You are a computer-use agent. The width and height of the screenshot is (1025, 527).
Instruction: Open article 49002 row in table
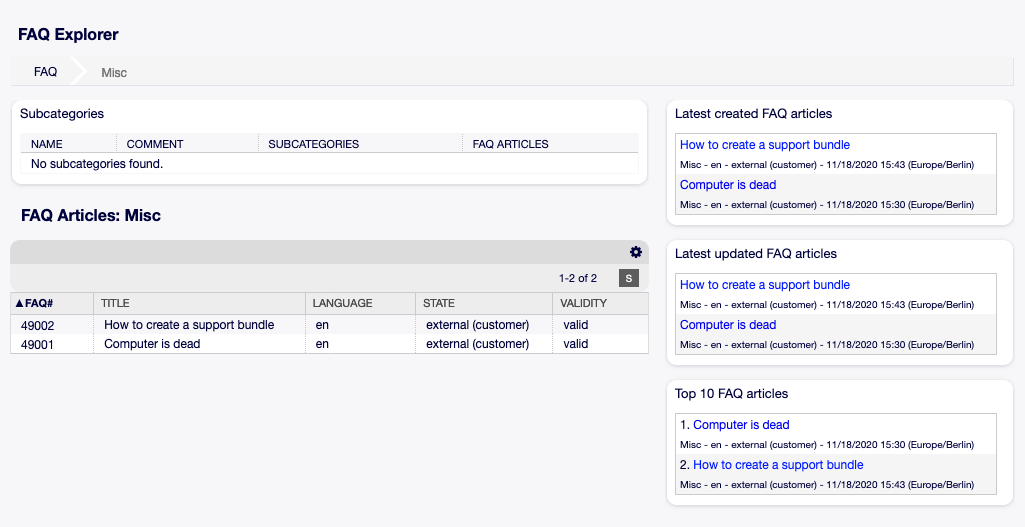38,325
